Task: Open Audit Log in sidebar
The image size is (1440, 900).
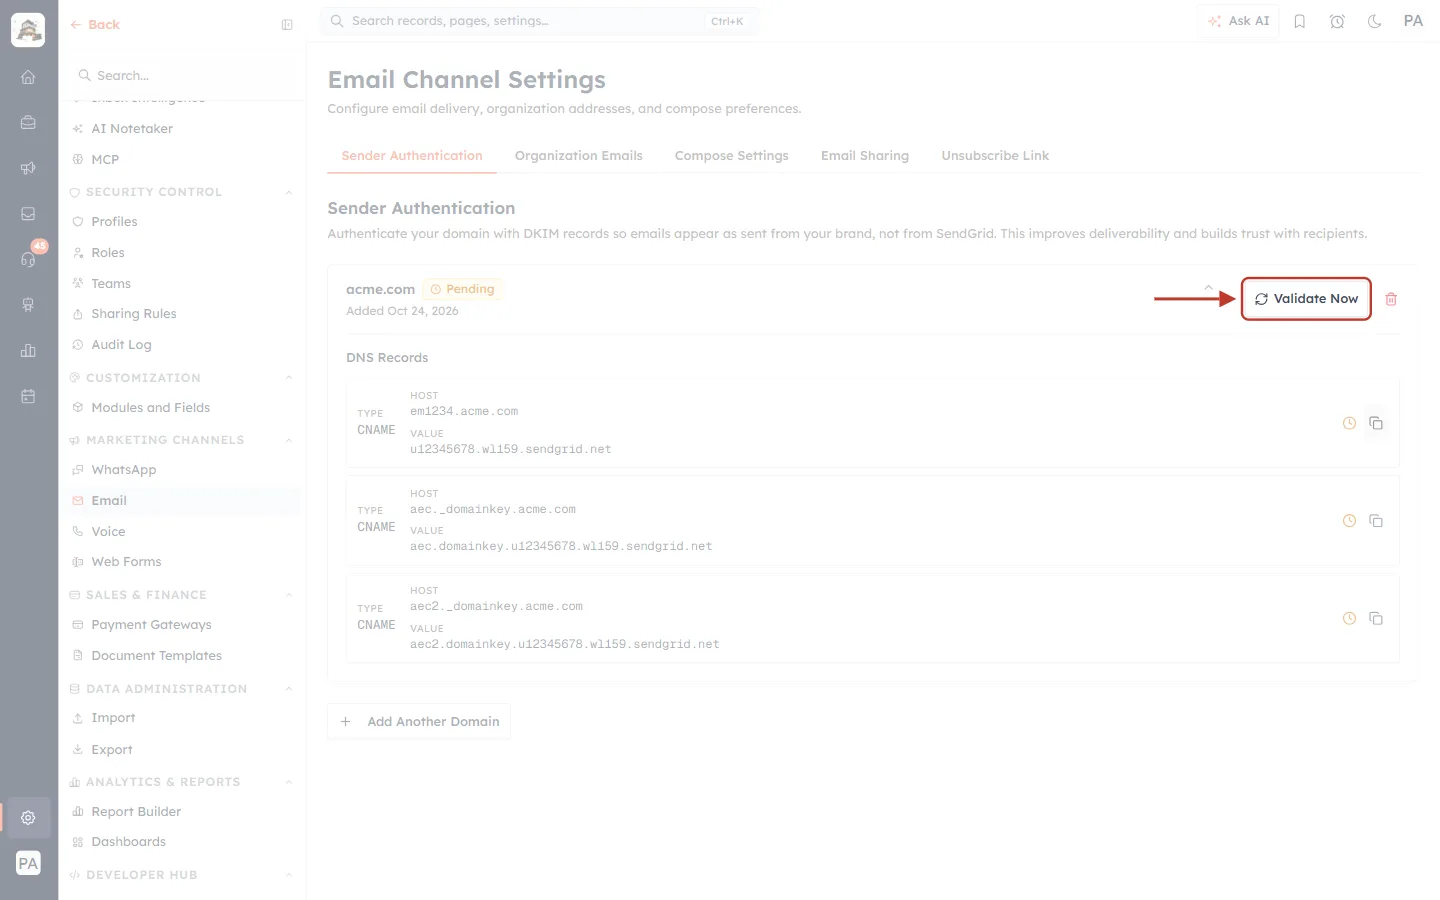Action: pyautogui.click(x=121, y=345)
